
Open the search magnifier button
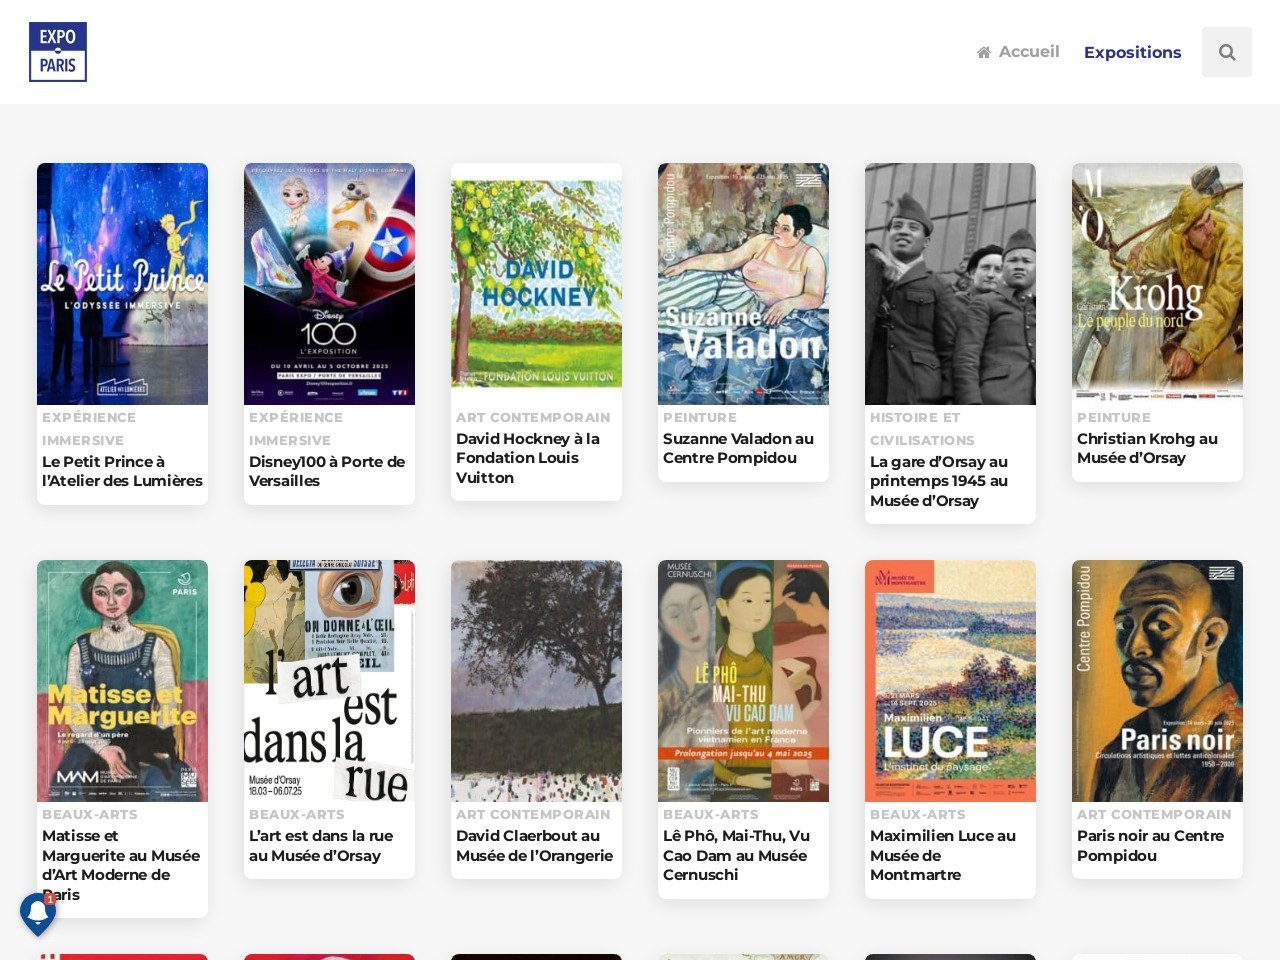point(1227,52)
